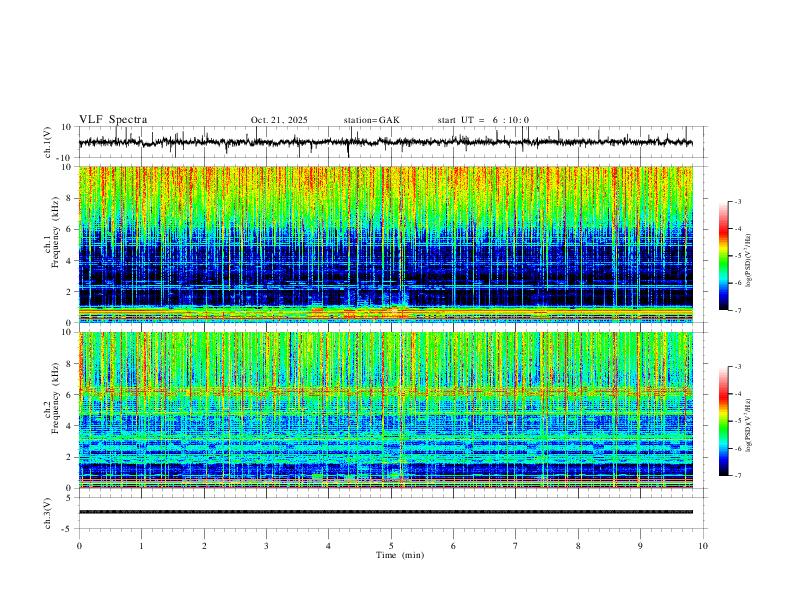The width and height of the screenshot is (792, 612).
Task: Click the "2" kHz tick on ch.1 spectrogram axis
Action: click(x=68, y=291)
